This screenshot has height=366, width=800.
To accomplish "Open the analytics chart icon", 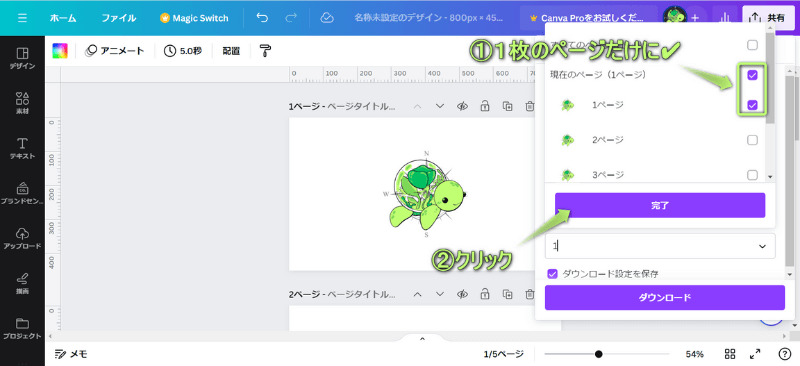I will click(724, 18).
